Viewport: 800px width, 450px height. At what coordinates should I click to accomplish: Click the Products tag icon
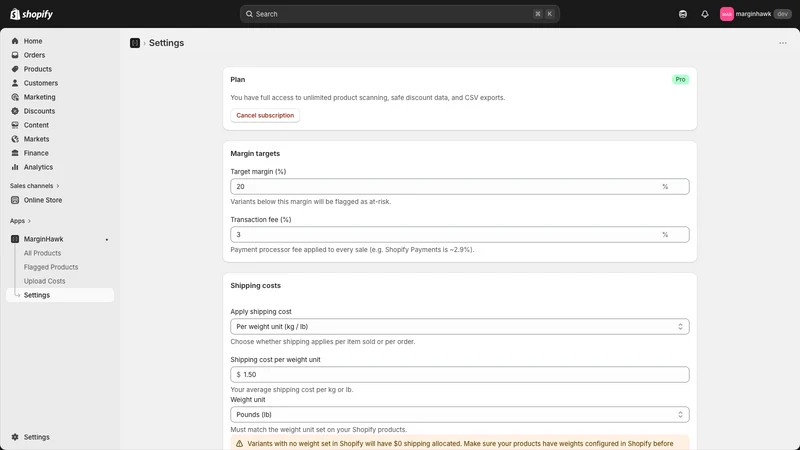pyautogui.click(x=15, y=69)
